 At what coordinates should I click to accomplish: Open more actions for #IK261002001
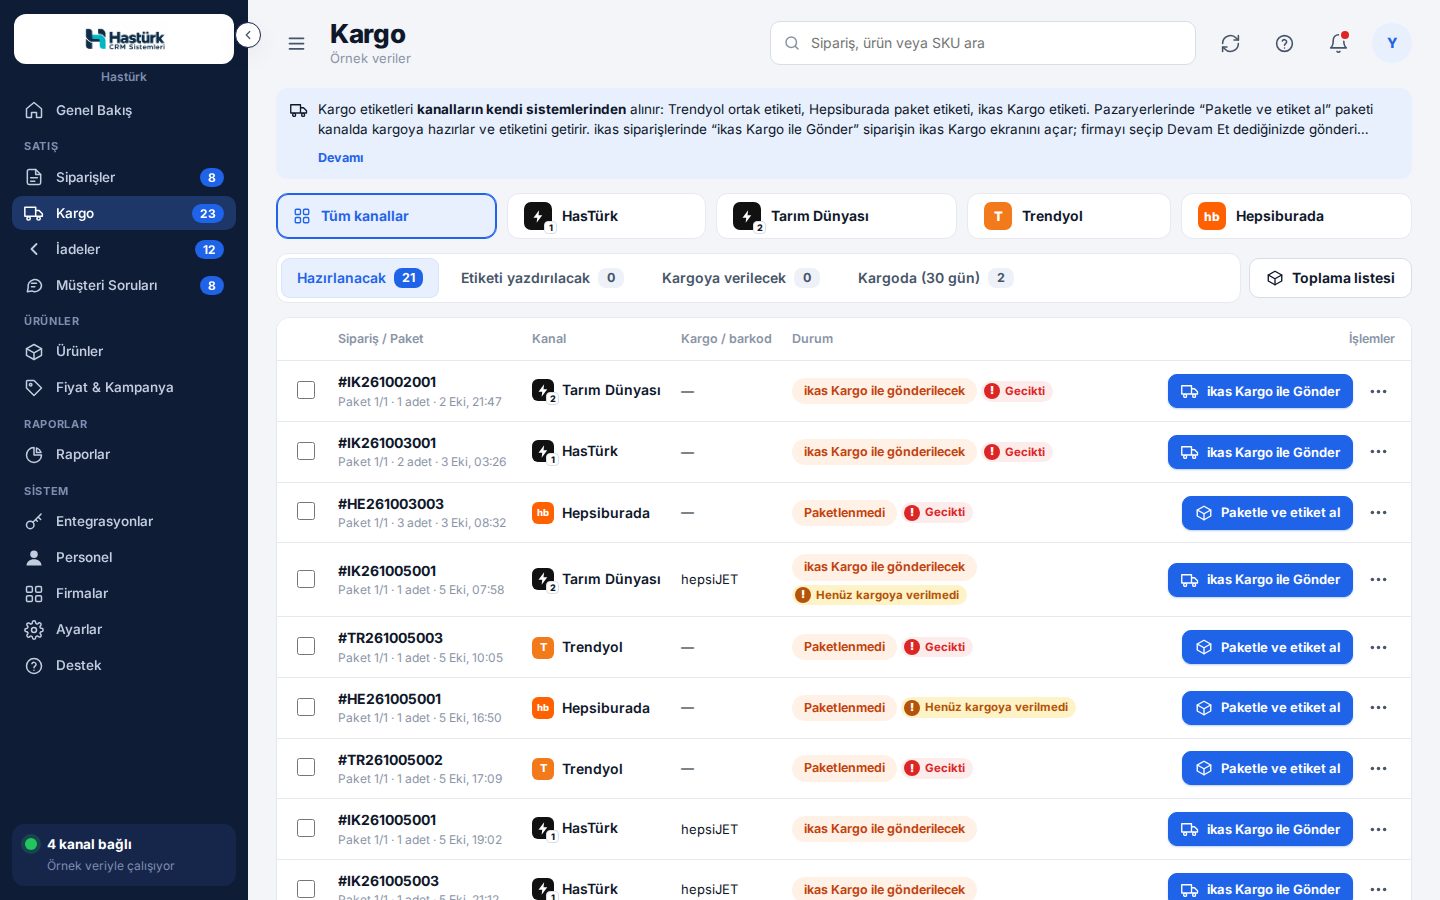pyautogui.click(x=1378, y=391)
